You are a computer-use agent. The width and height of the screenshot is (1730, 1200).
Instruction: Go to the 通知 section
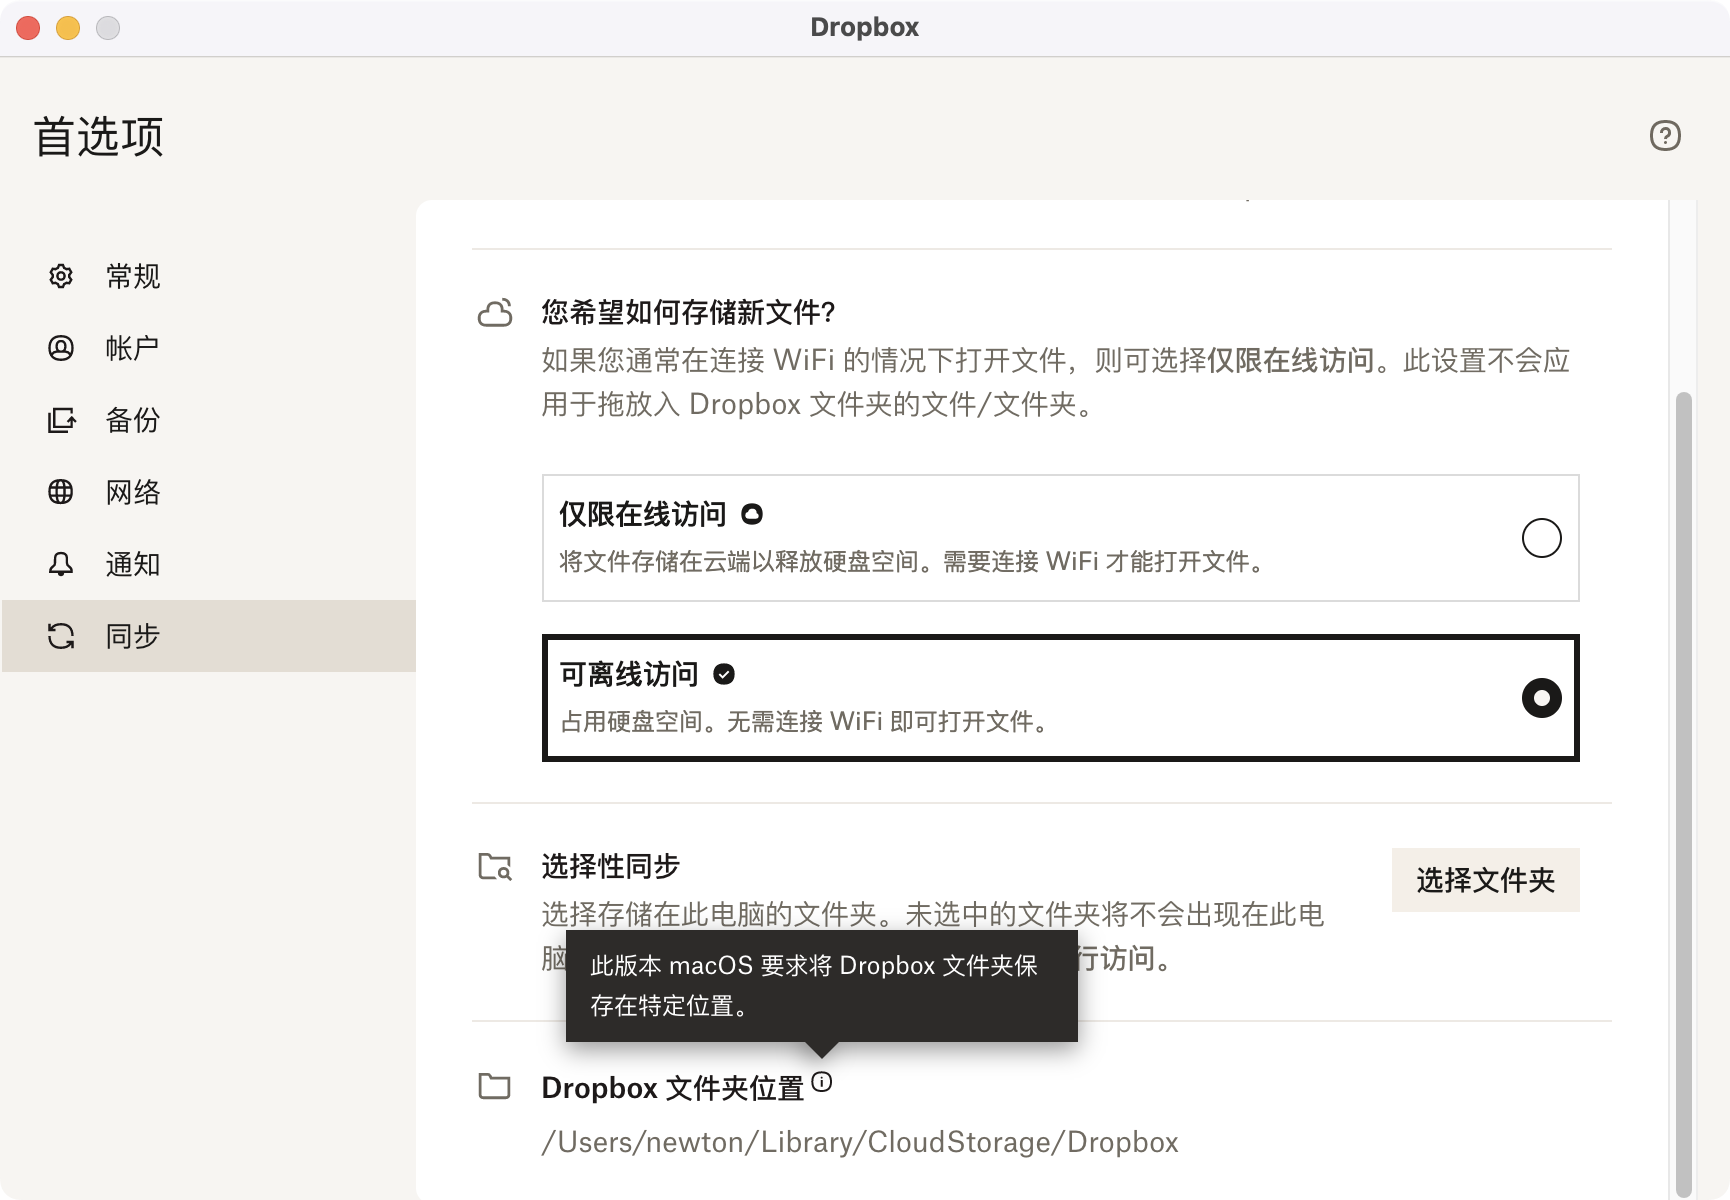pos(208,564)
